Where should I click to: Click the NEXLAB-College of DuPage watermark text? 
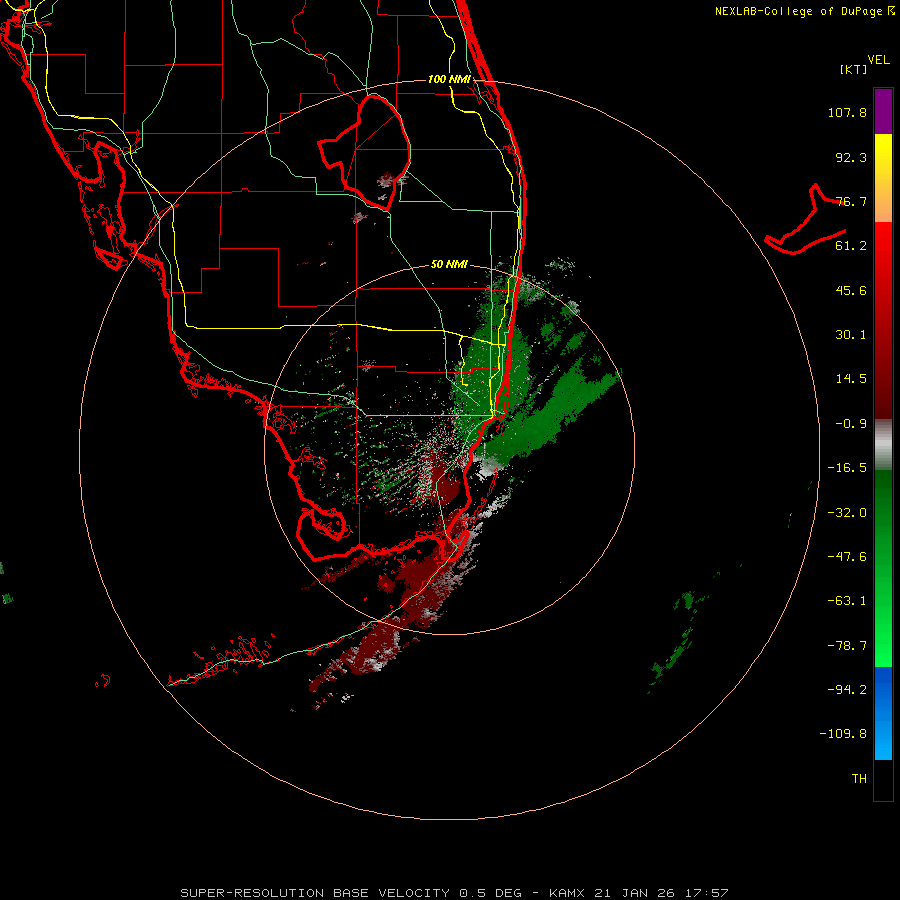pyautogui.click(x=804, y=11)
